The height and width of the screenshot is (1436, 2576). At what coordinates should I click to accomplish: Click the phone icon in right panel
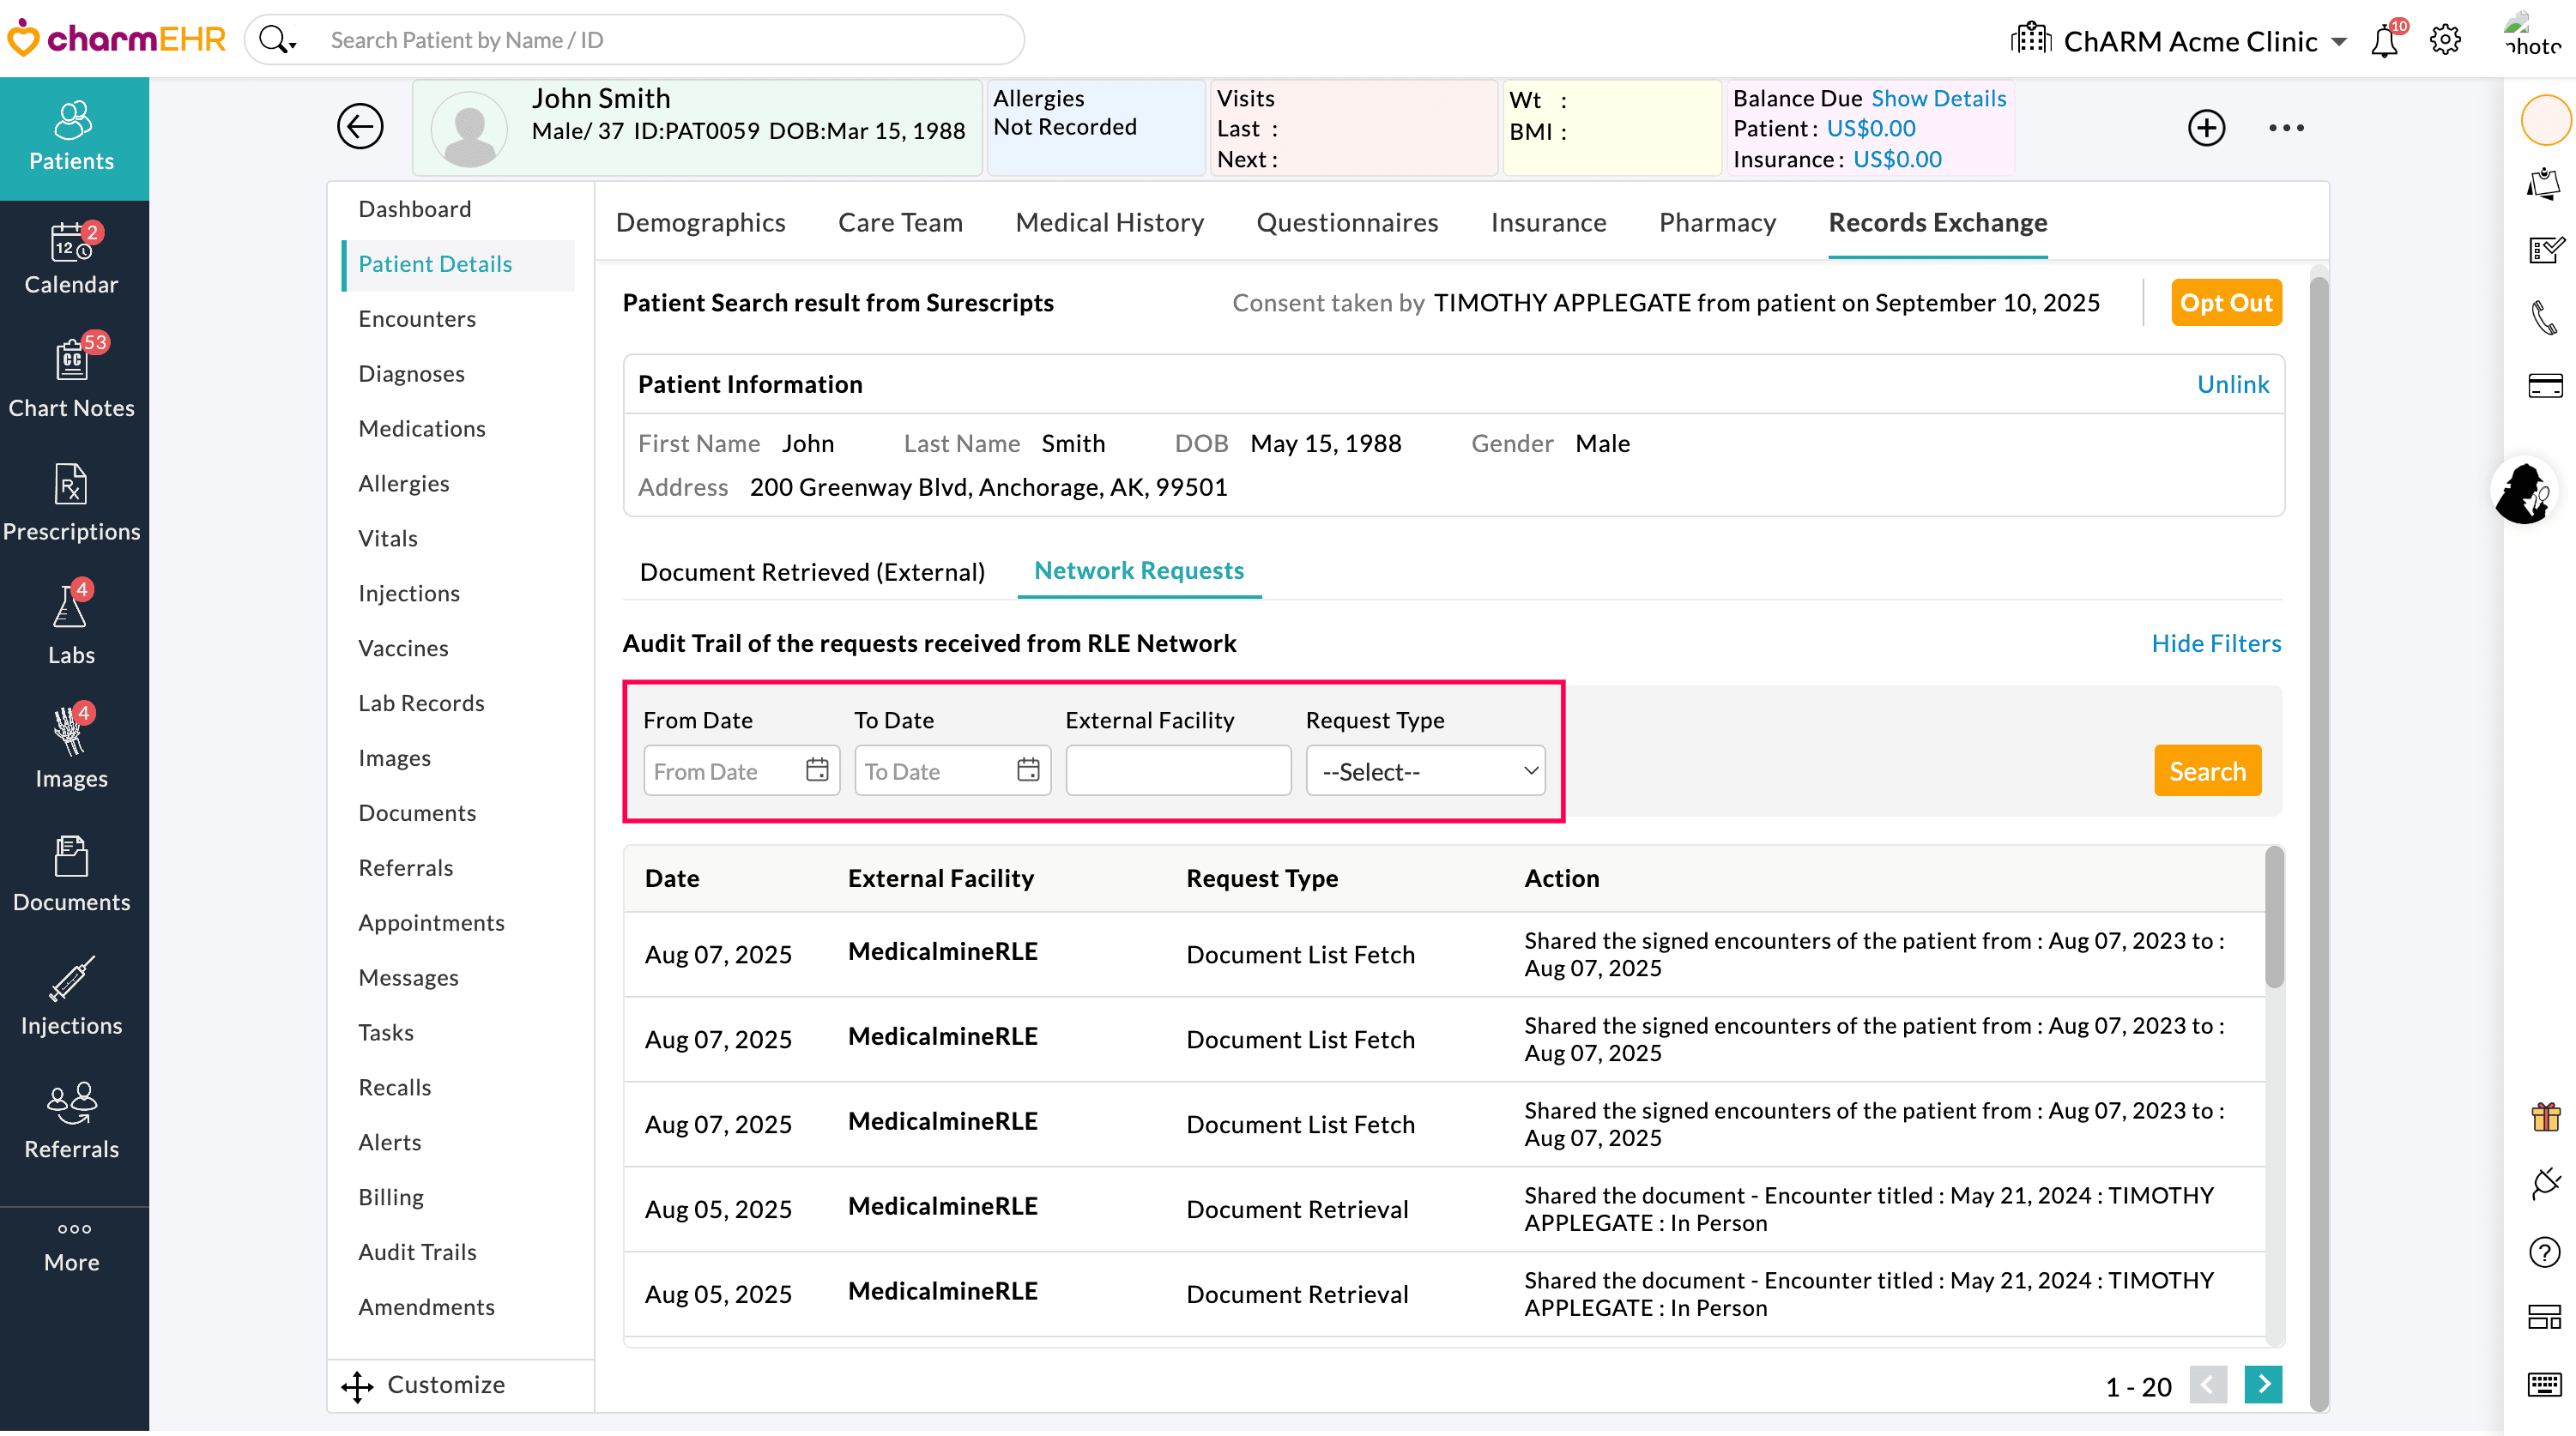tap(2544, 319)
